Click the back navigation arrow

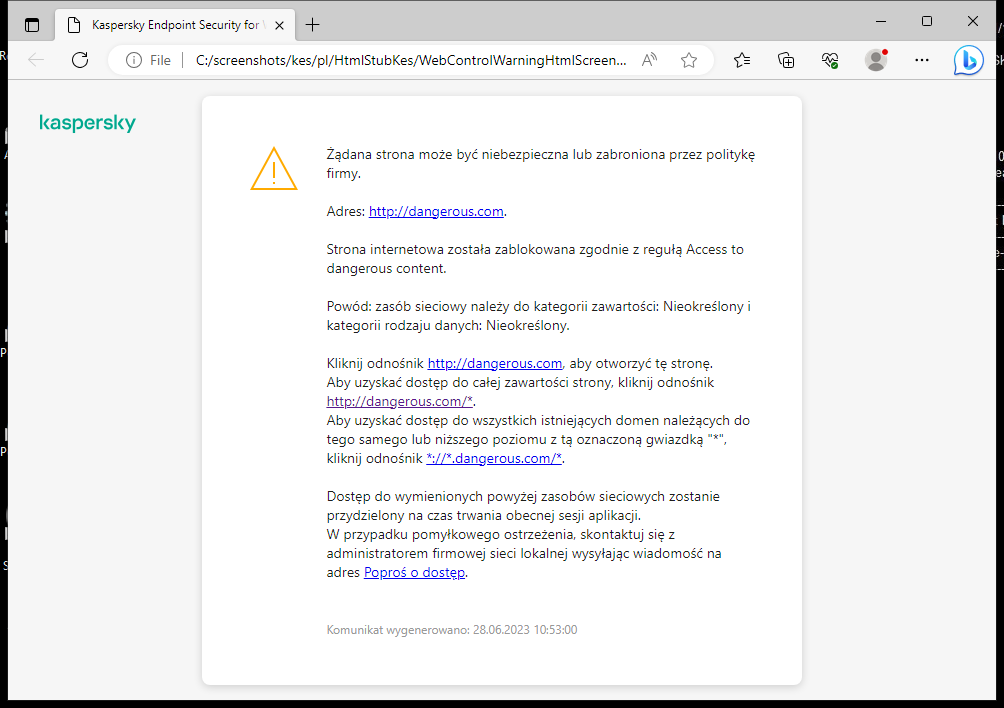coord(36,60)
